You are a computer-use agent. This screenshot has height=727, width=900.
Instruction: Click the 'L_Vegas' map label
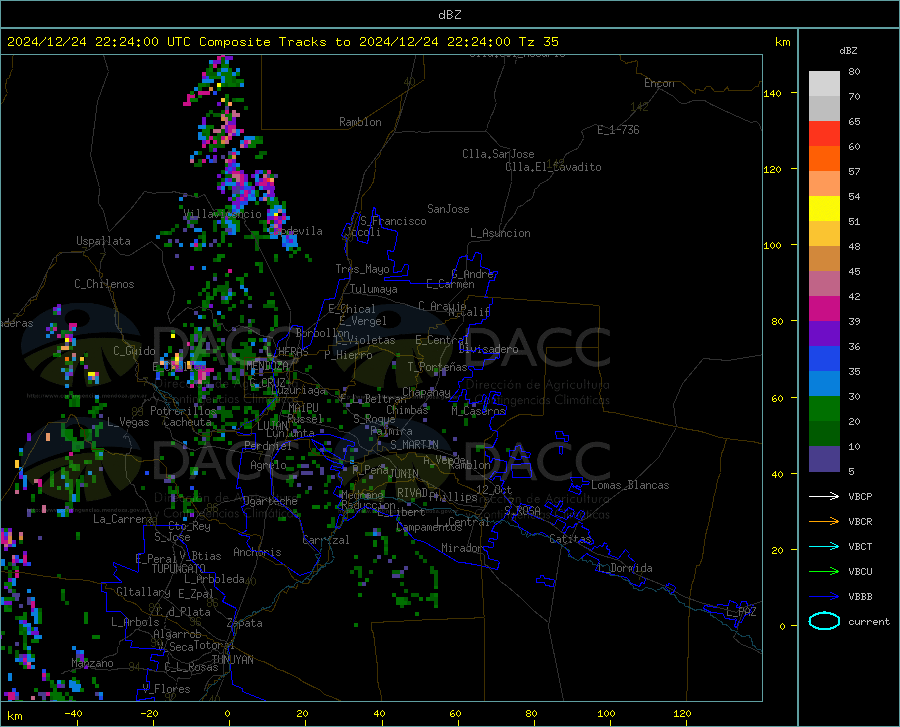click(128, 422)
